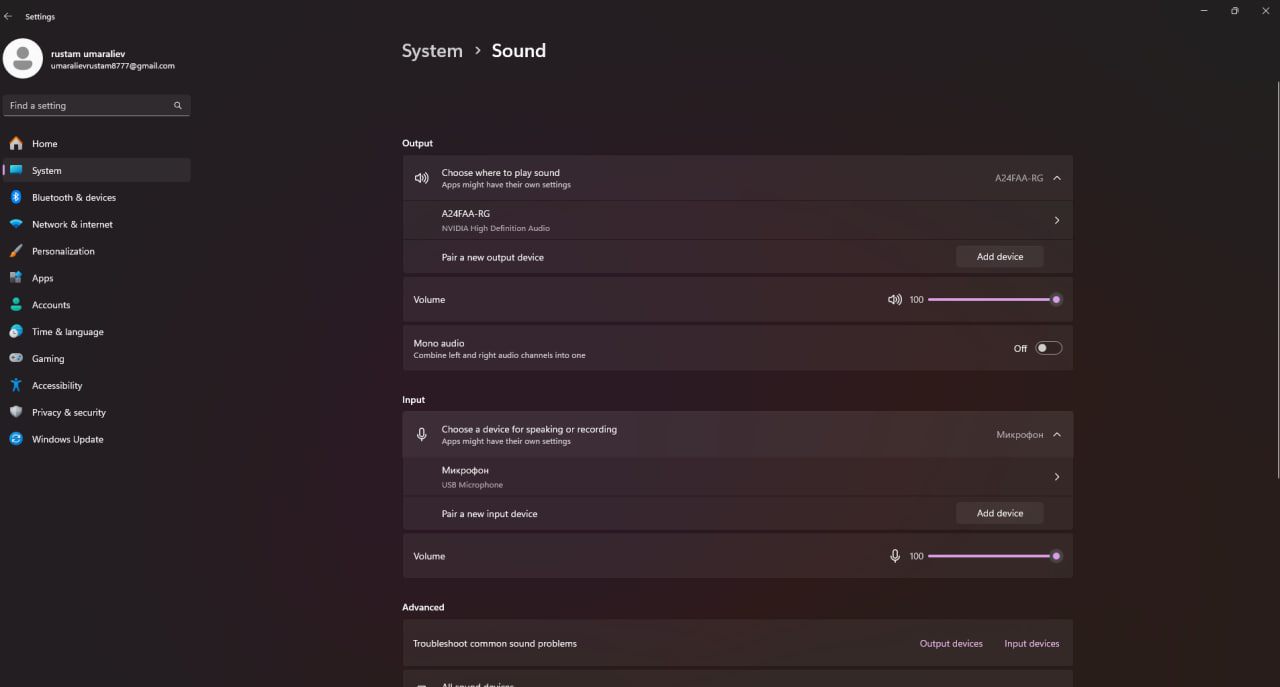This screenshot has width=1280, height=687.
Task: Toggle the Mono audio switch
Action: pyautogui.click(x=1048, y=348)
